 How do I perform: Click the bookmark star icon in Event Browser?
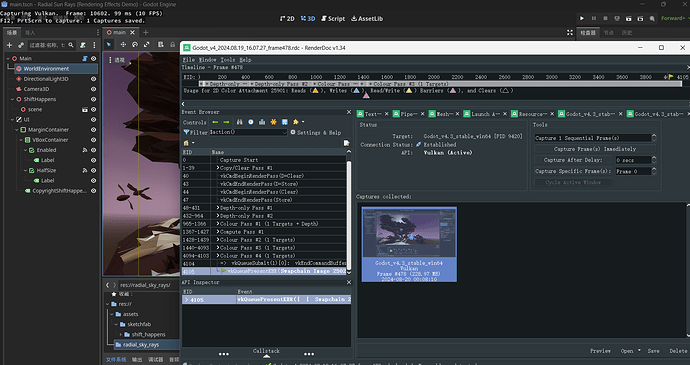click(296, 122)
